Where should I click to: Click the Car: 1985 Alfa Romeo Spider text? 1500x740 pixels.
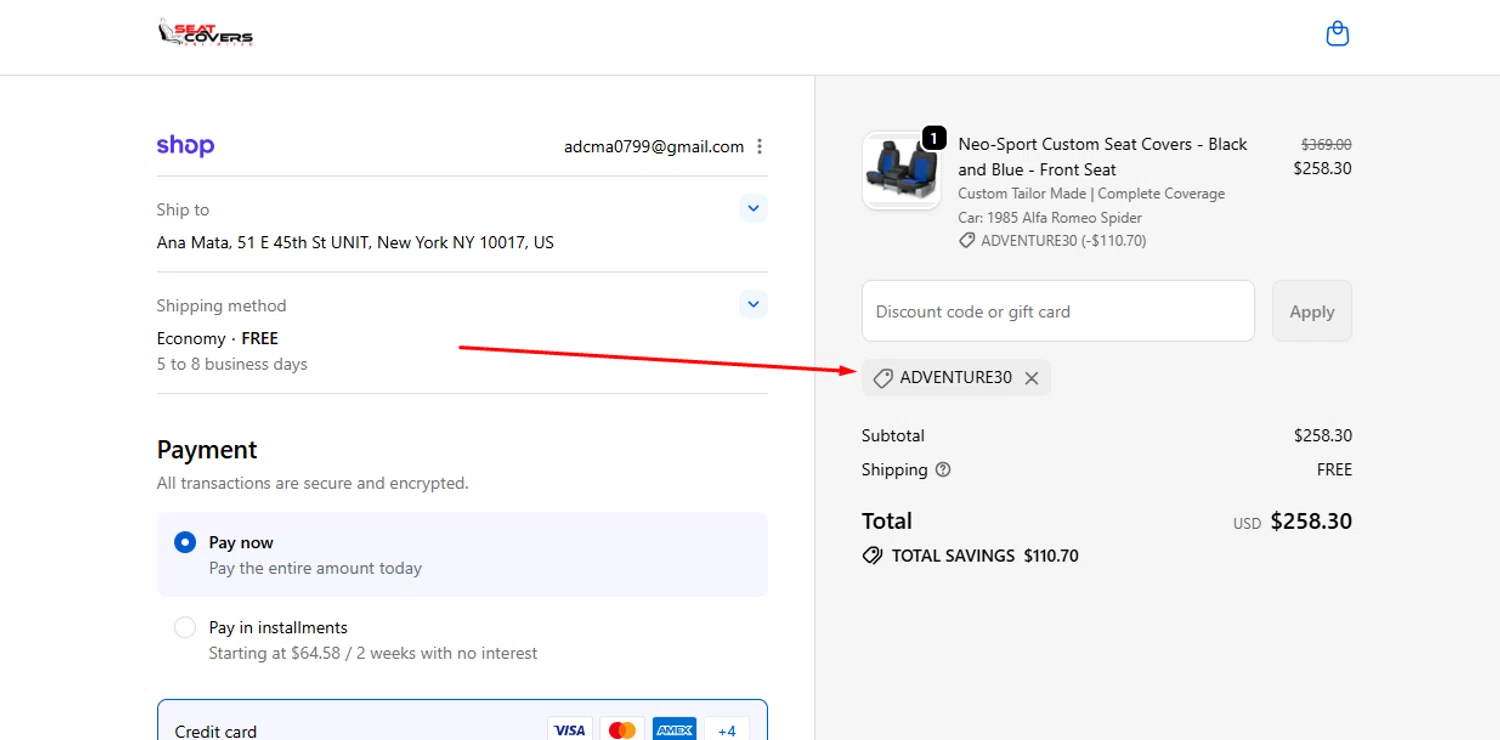pos(1050,217)
